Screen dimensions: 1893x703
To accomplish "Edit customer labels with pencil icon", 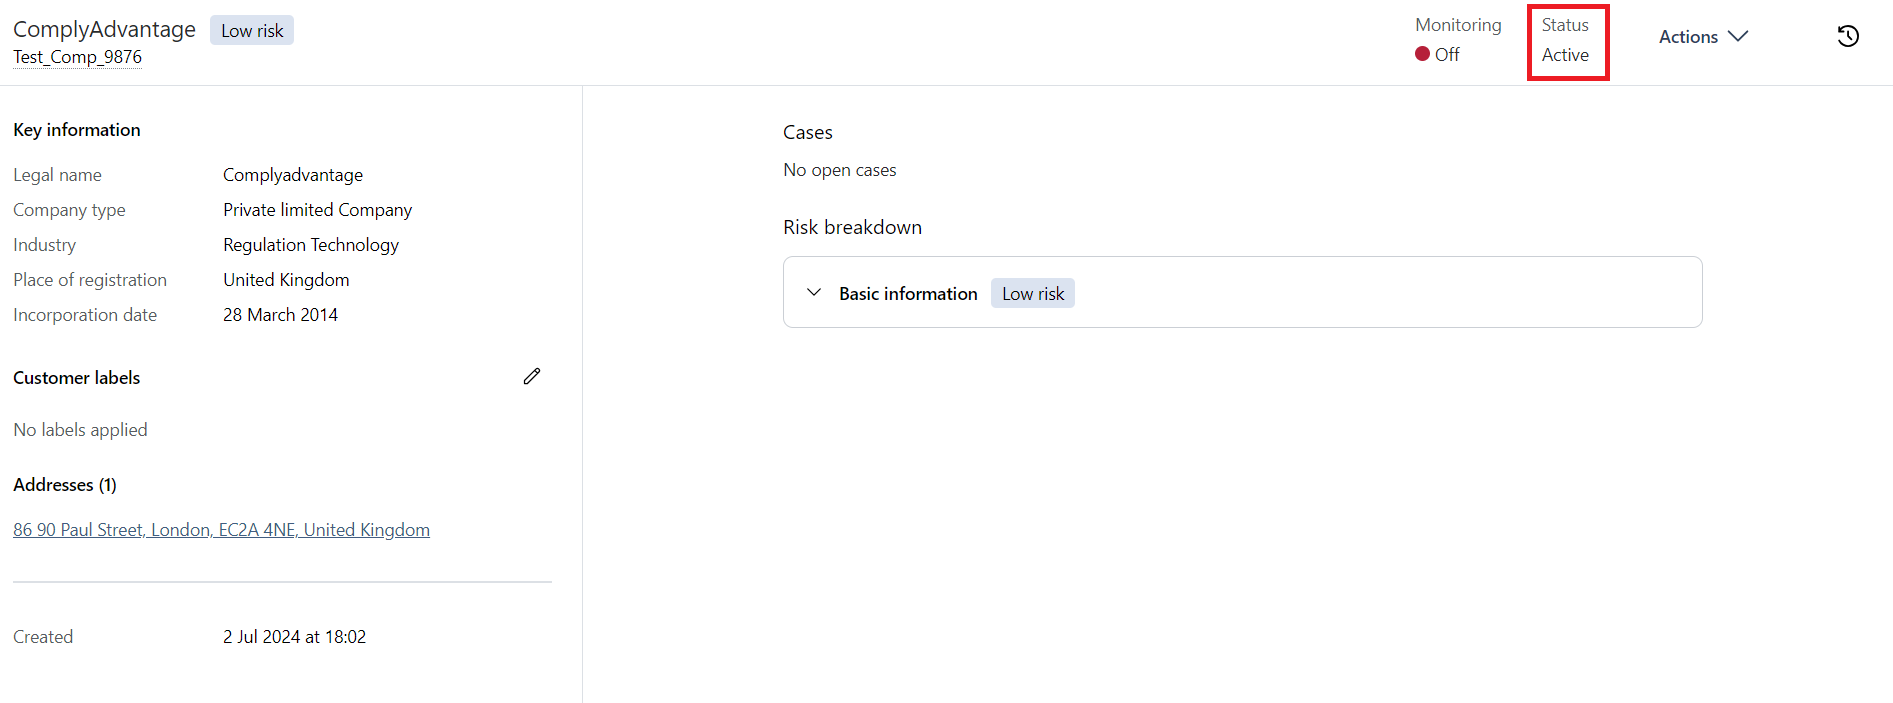I will click(x=532, y=376).
